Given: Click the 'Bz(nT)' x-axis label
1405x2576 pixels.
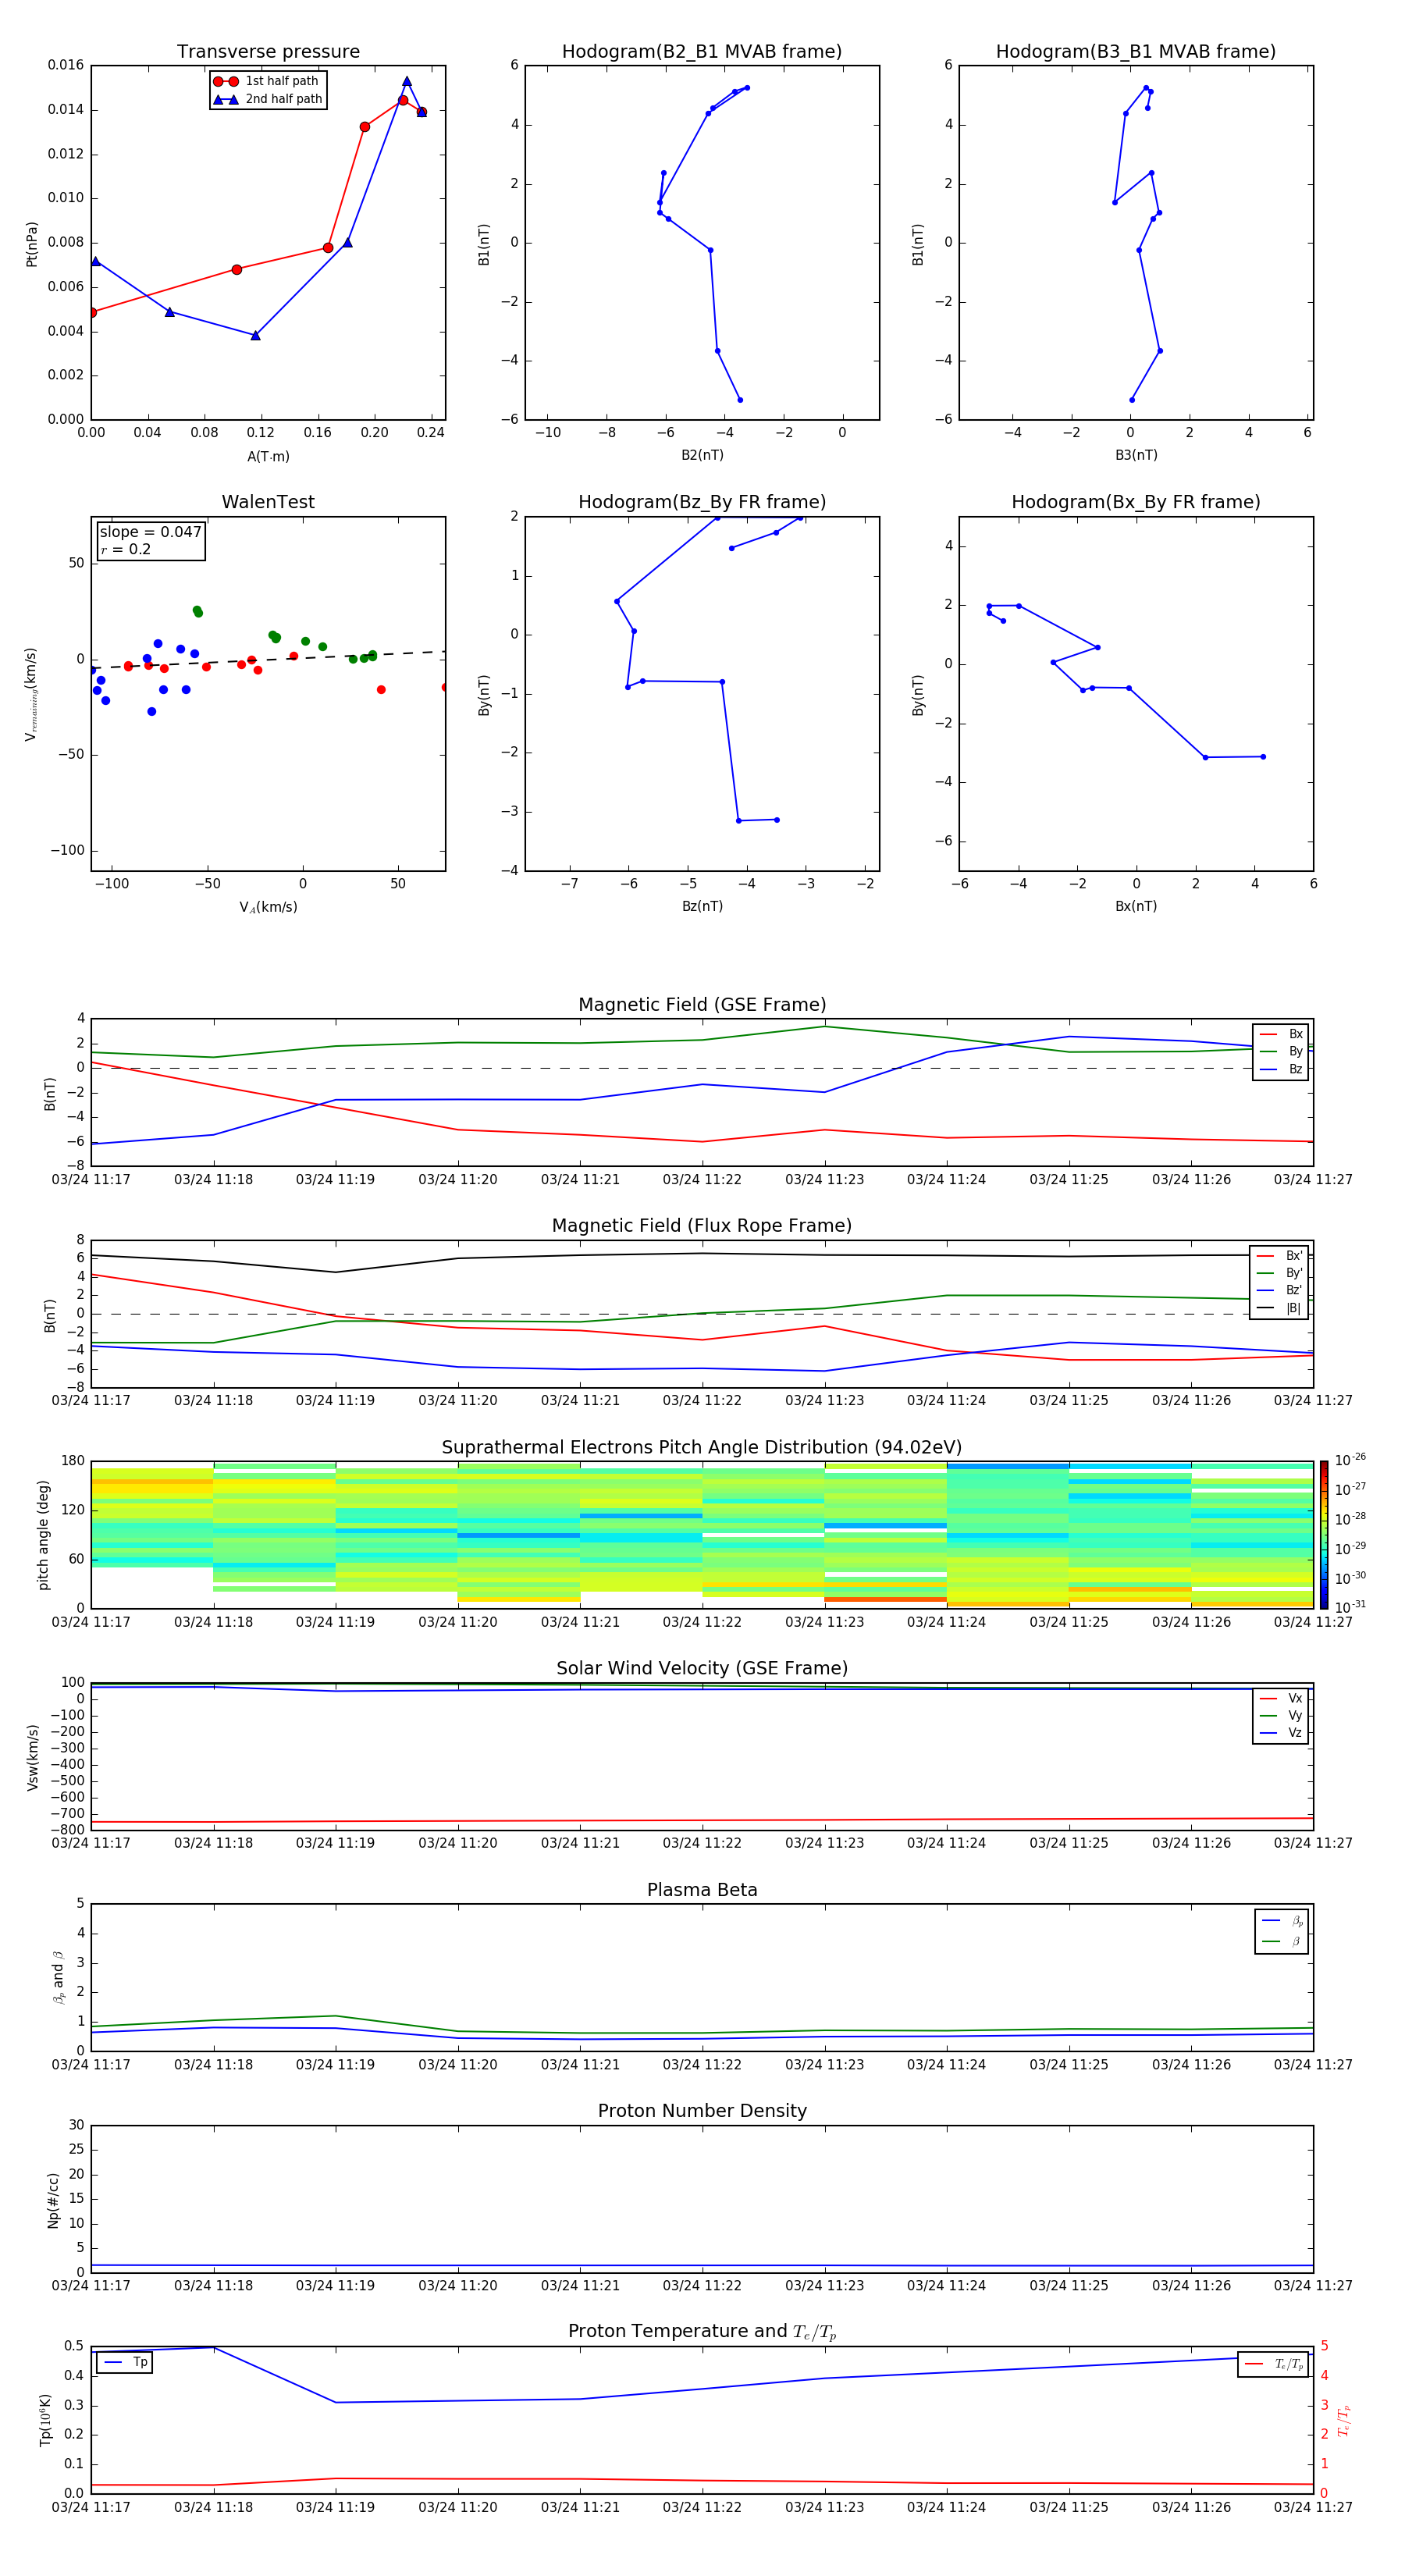Looking at the screenshot, I should pos(702,906).
